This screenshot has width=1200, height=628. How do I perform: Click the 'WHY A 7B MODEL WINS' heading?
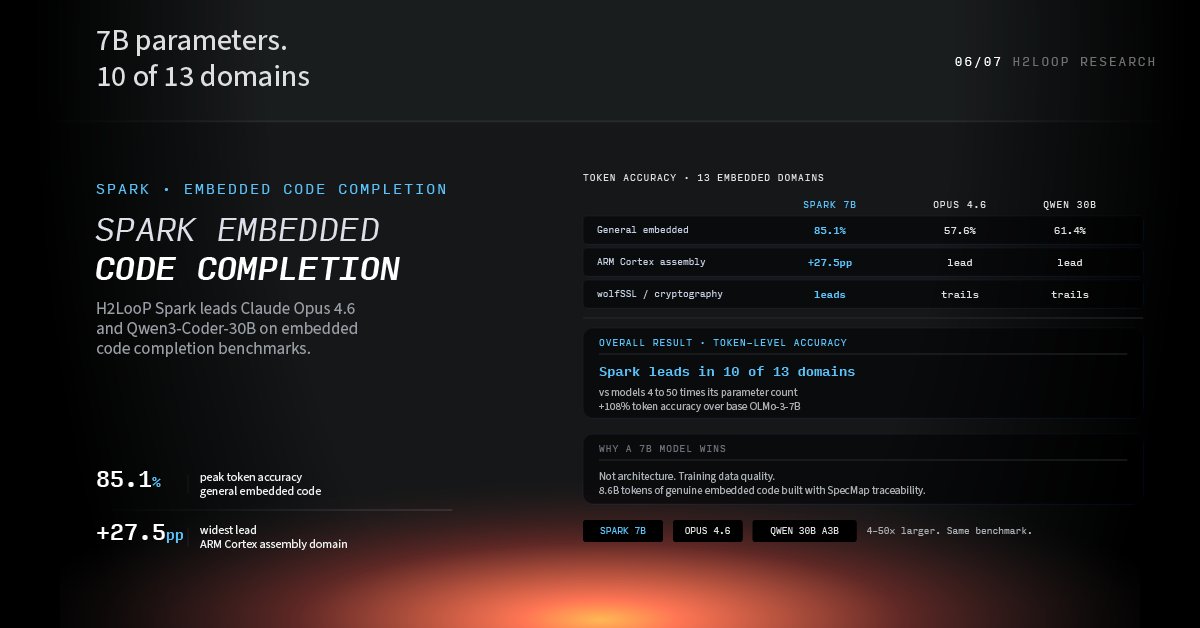(x=663, y=449)
